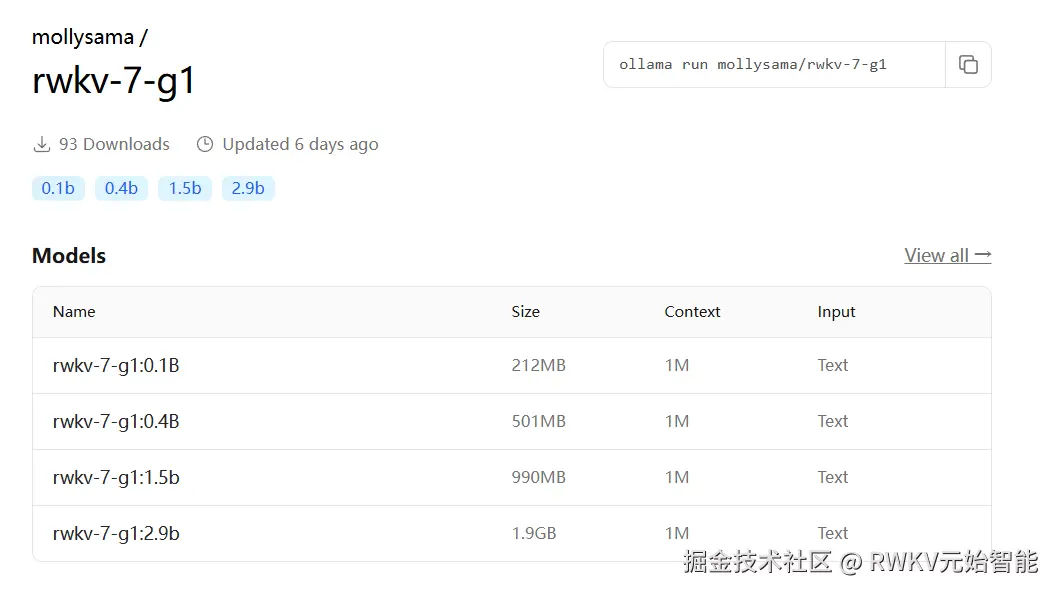Click the 1M context cell in the 0.1B row

point(677,365)
